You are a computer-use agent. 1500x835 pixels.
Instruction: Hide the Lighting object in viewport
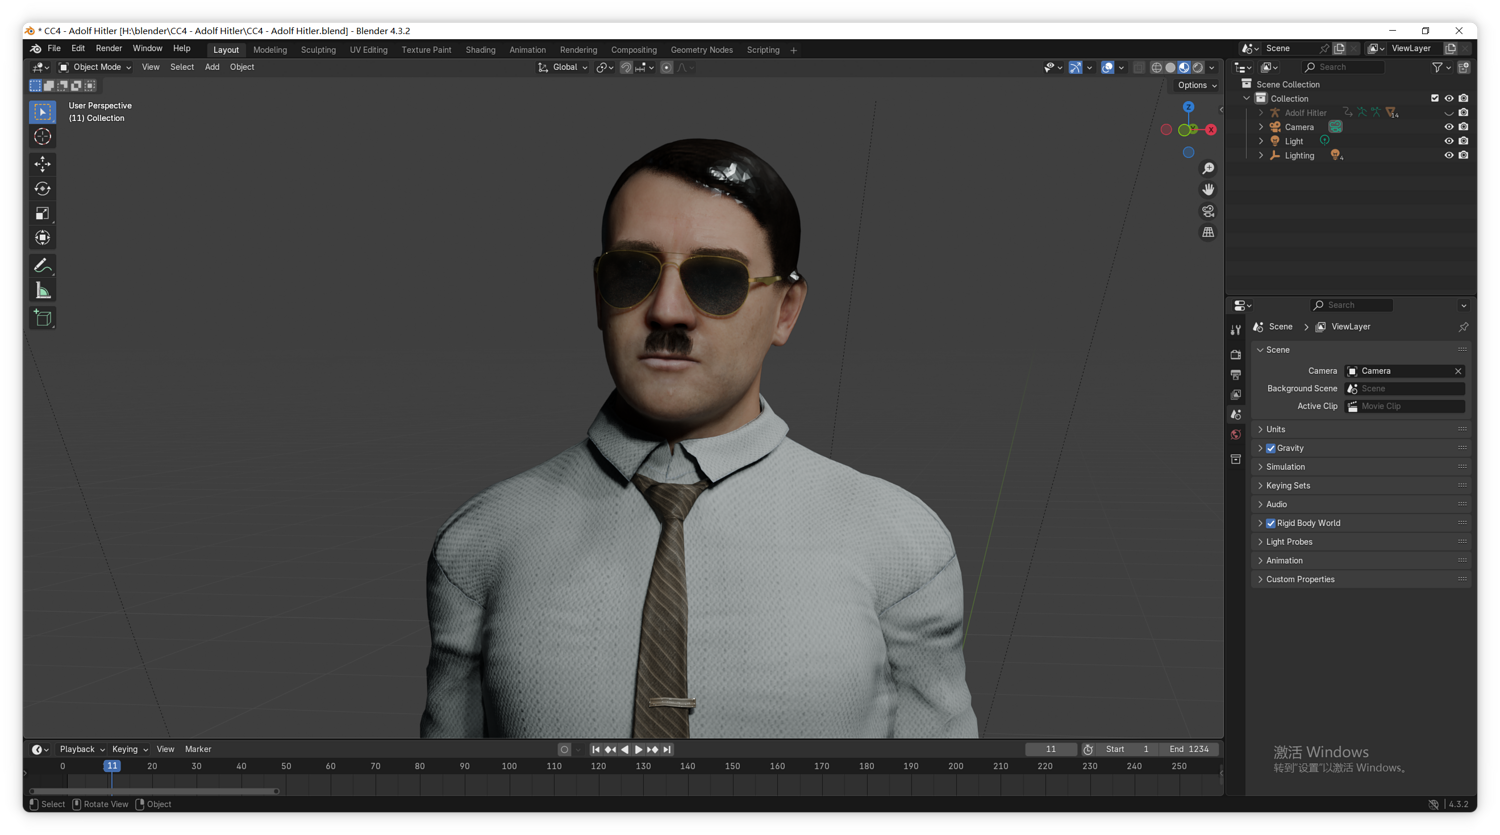1448,156
